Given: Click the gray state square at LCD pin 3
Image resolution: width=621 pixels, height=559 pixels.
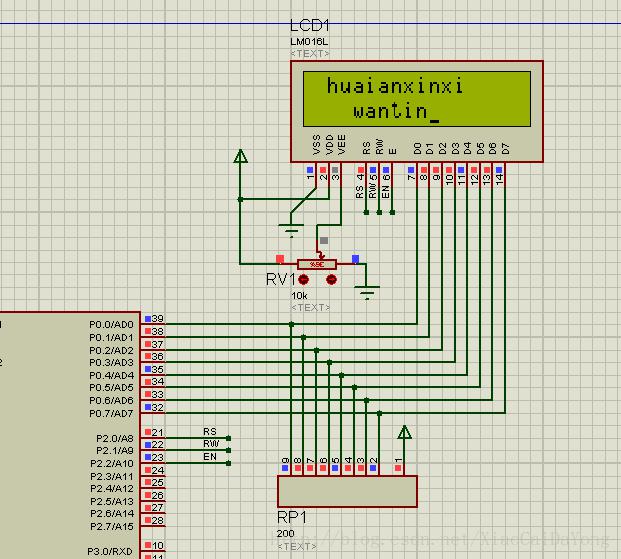Looking at the screenshot, I should coord(335,170).
